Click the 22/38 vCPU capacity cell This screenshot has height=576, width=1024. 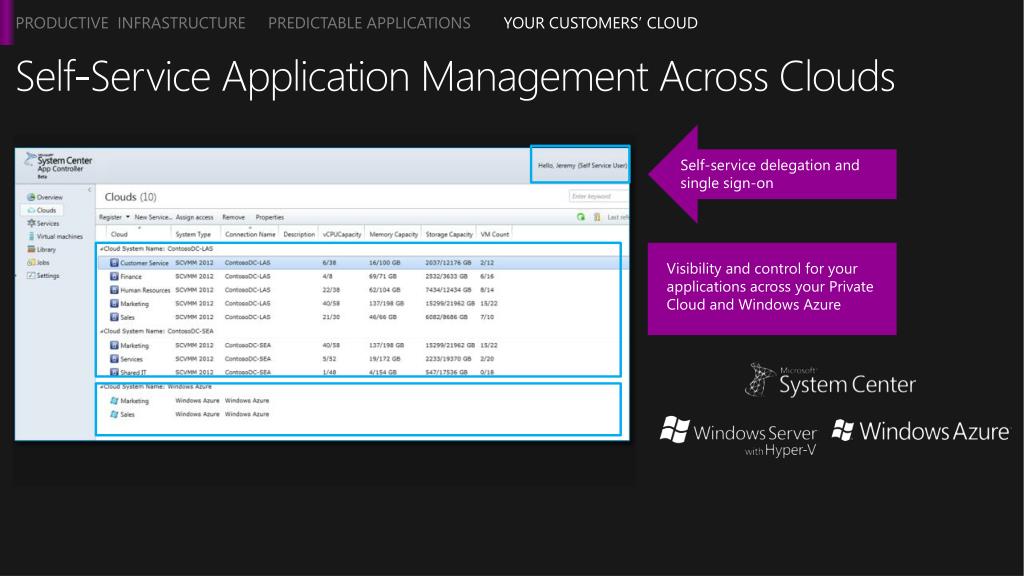331,291
